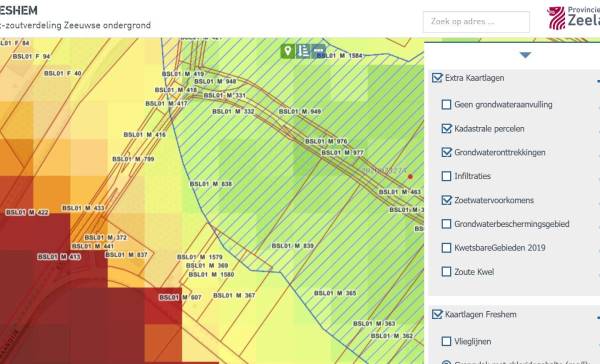Click parcel label BSL01 M 838
This screenshot has width=600, height=364.
point(211,184)
